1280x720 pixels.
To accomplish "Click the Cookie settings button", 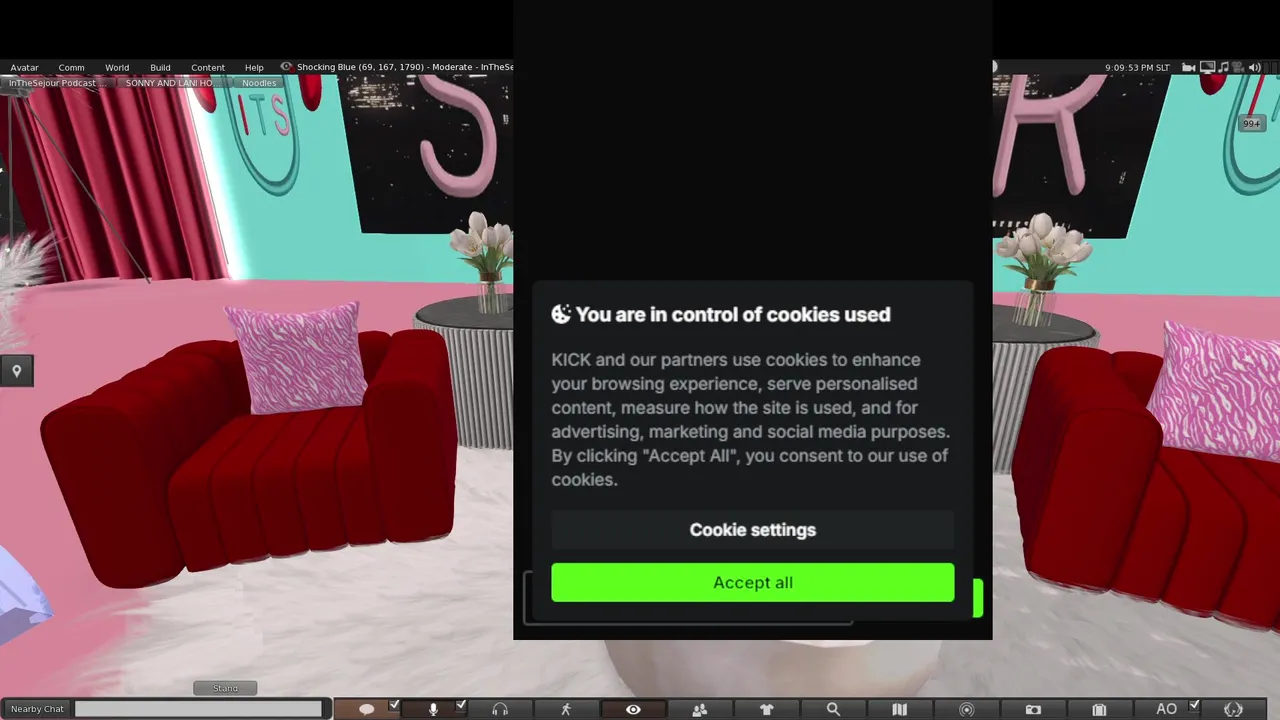I will (x=752, y=530).
